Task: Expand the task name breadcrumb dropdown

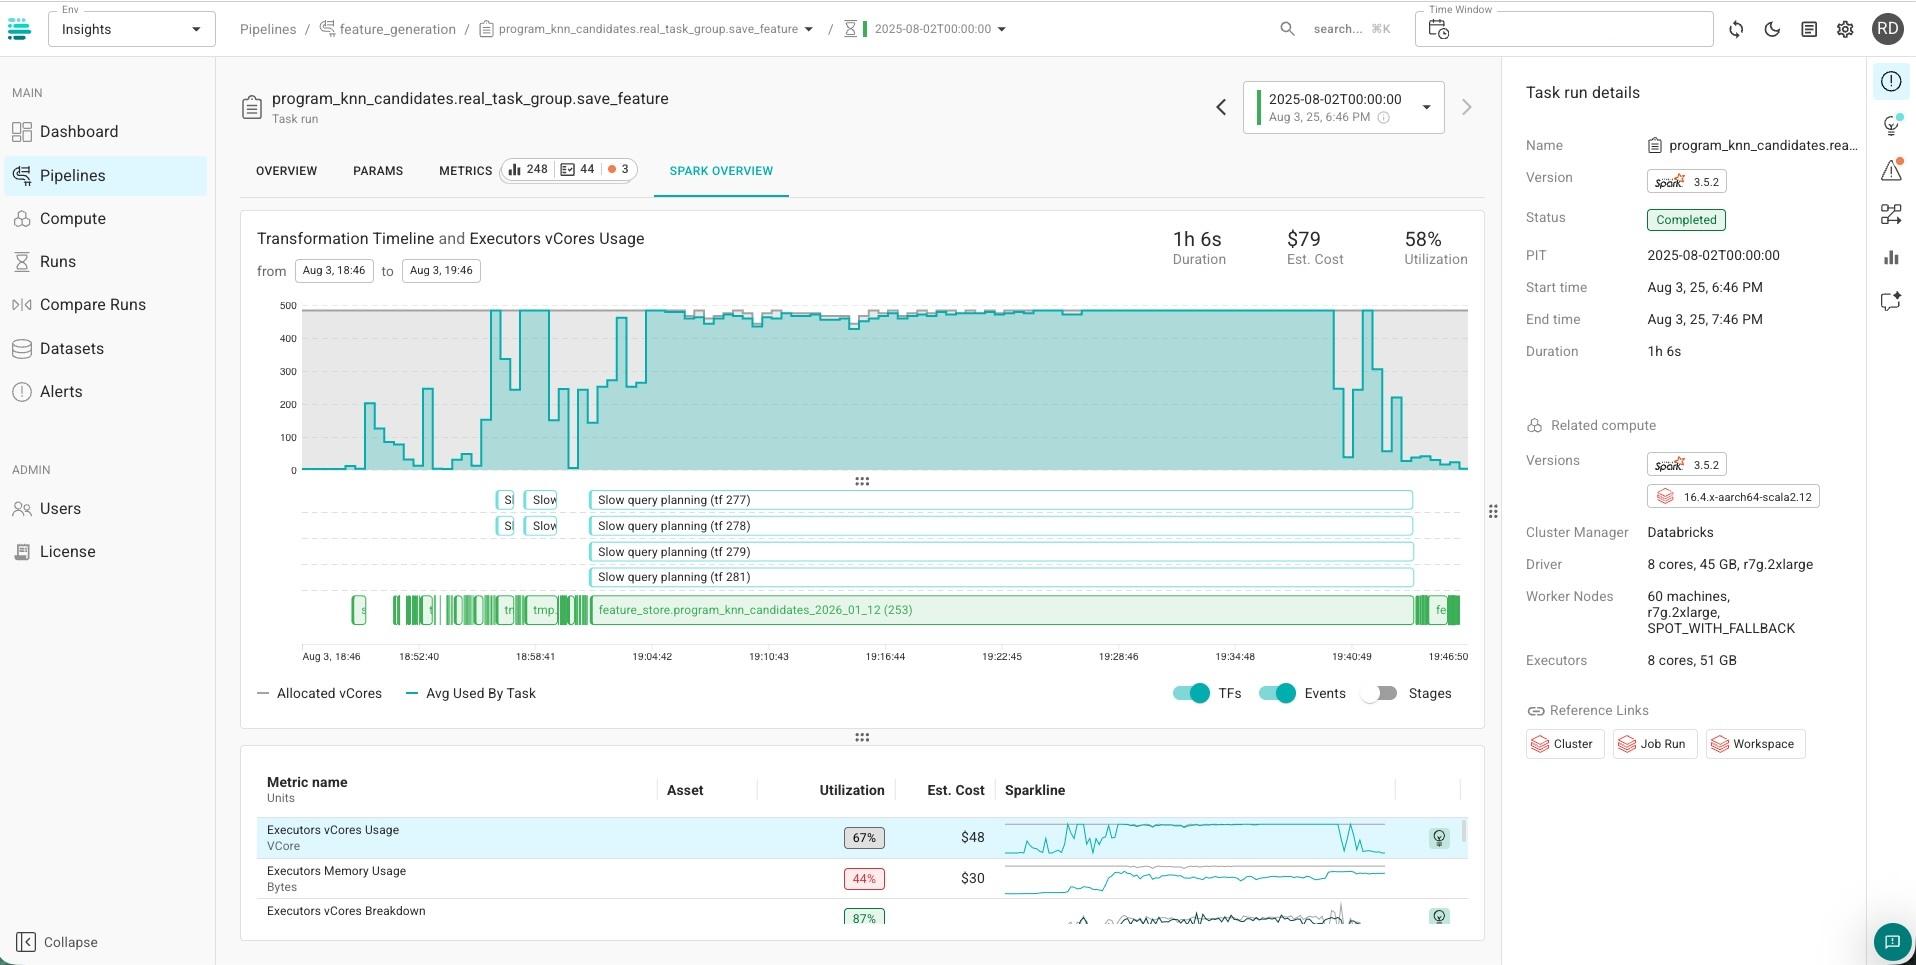Action: point(809,29)
